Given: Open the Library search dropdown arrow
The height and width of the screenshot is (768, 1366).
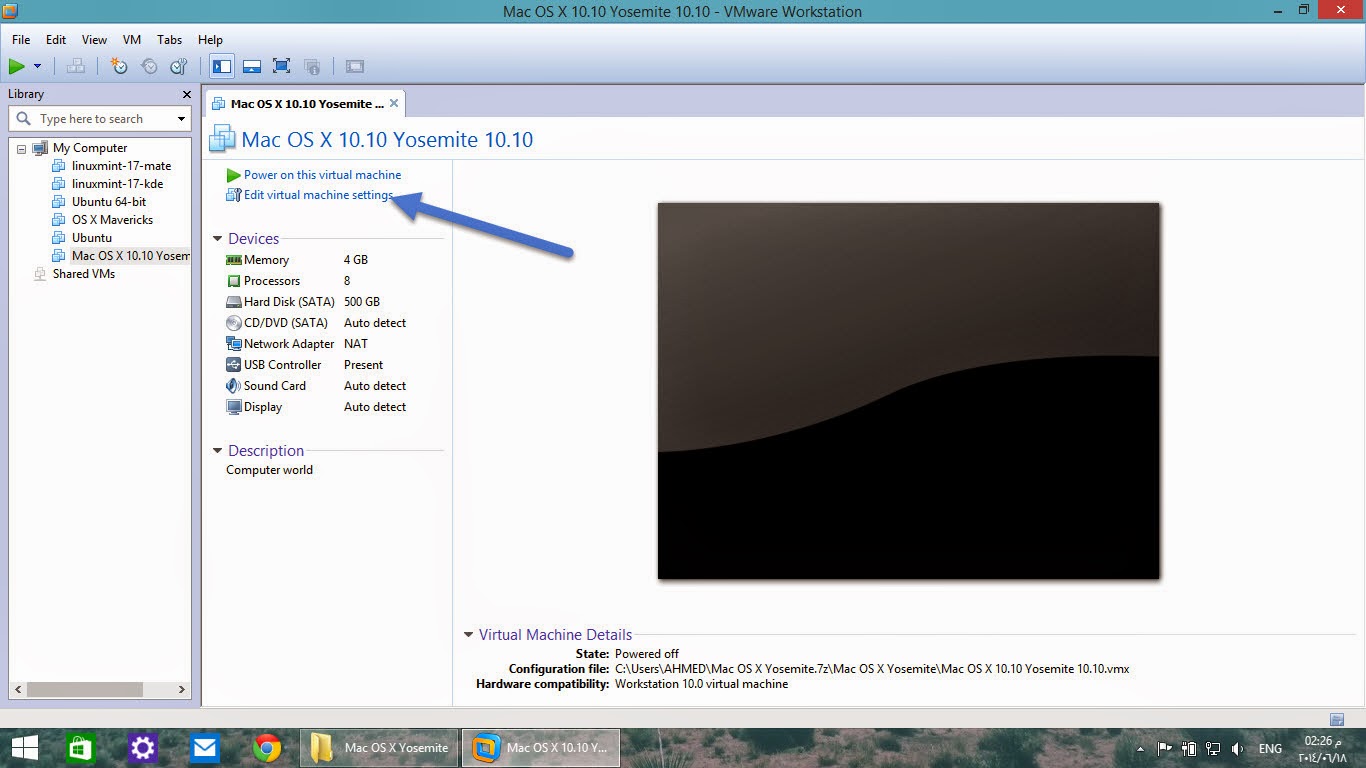Looking at the screenshot, I should point(181,119).
